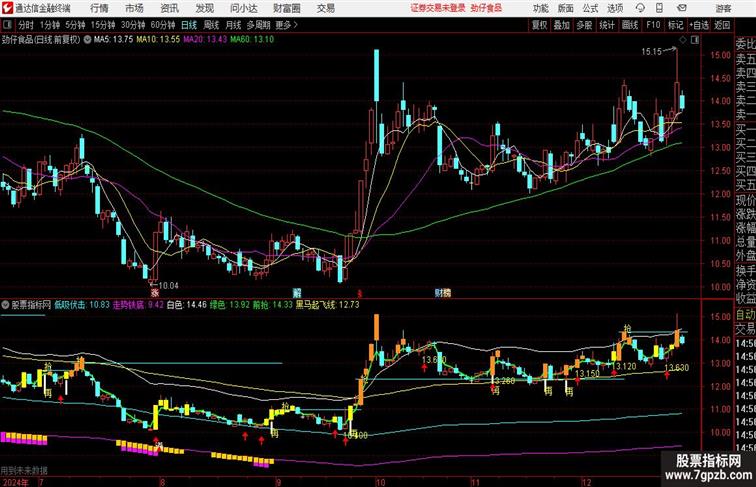
Task: Click the 游客 user account label
Action: point(723,8)
